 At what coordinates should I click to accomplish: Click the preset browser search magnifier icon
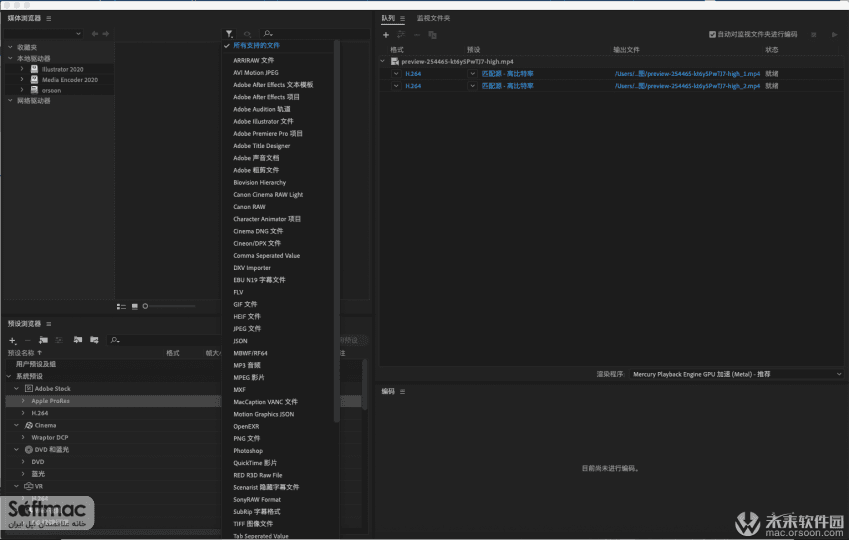pos(115,340)
